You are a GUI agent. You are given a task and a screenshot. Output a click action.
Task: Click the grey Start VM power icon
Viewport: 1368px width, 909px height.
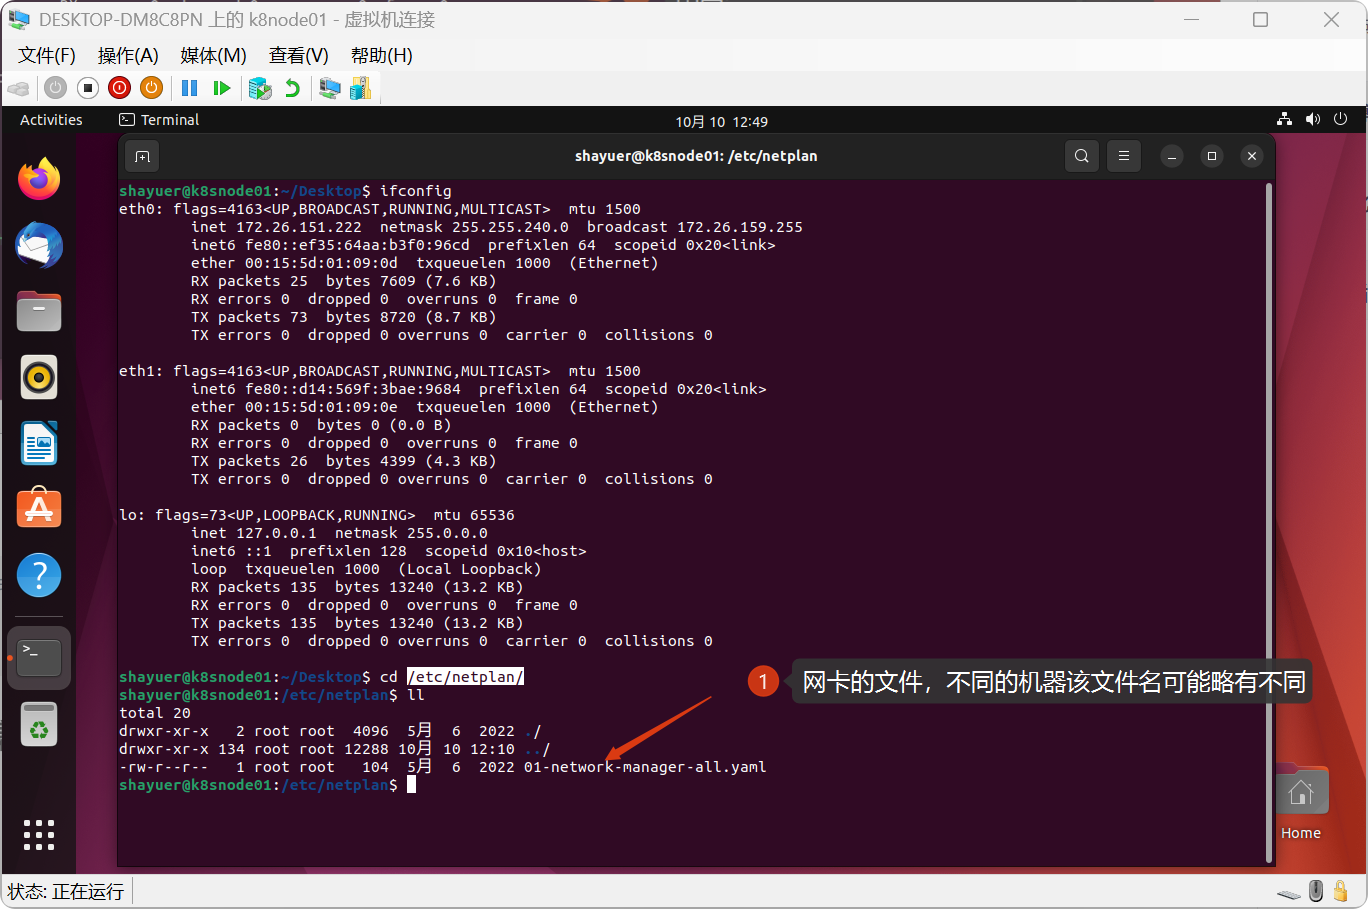pos(56,88)
